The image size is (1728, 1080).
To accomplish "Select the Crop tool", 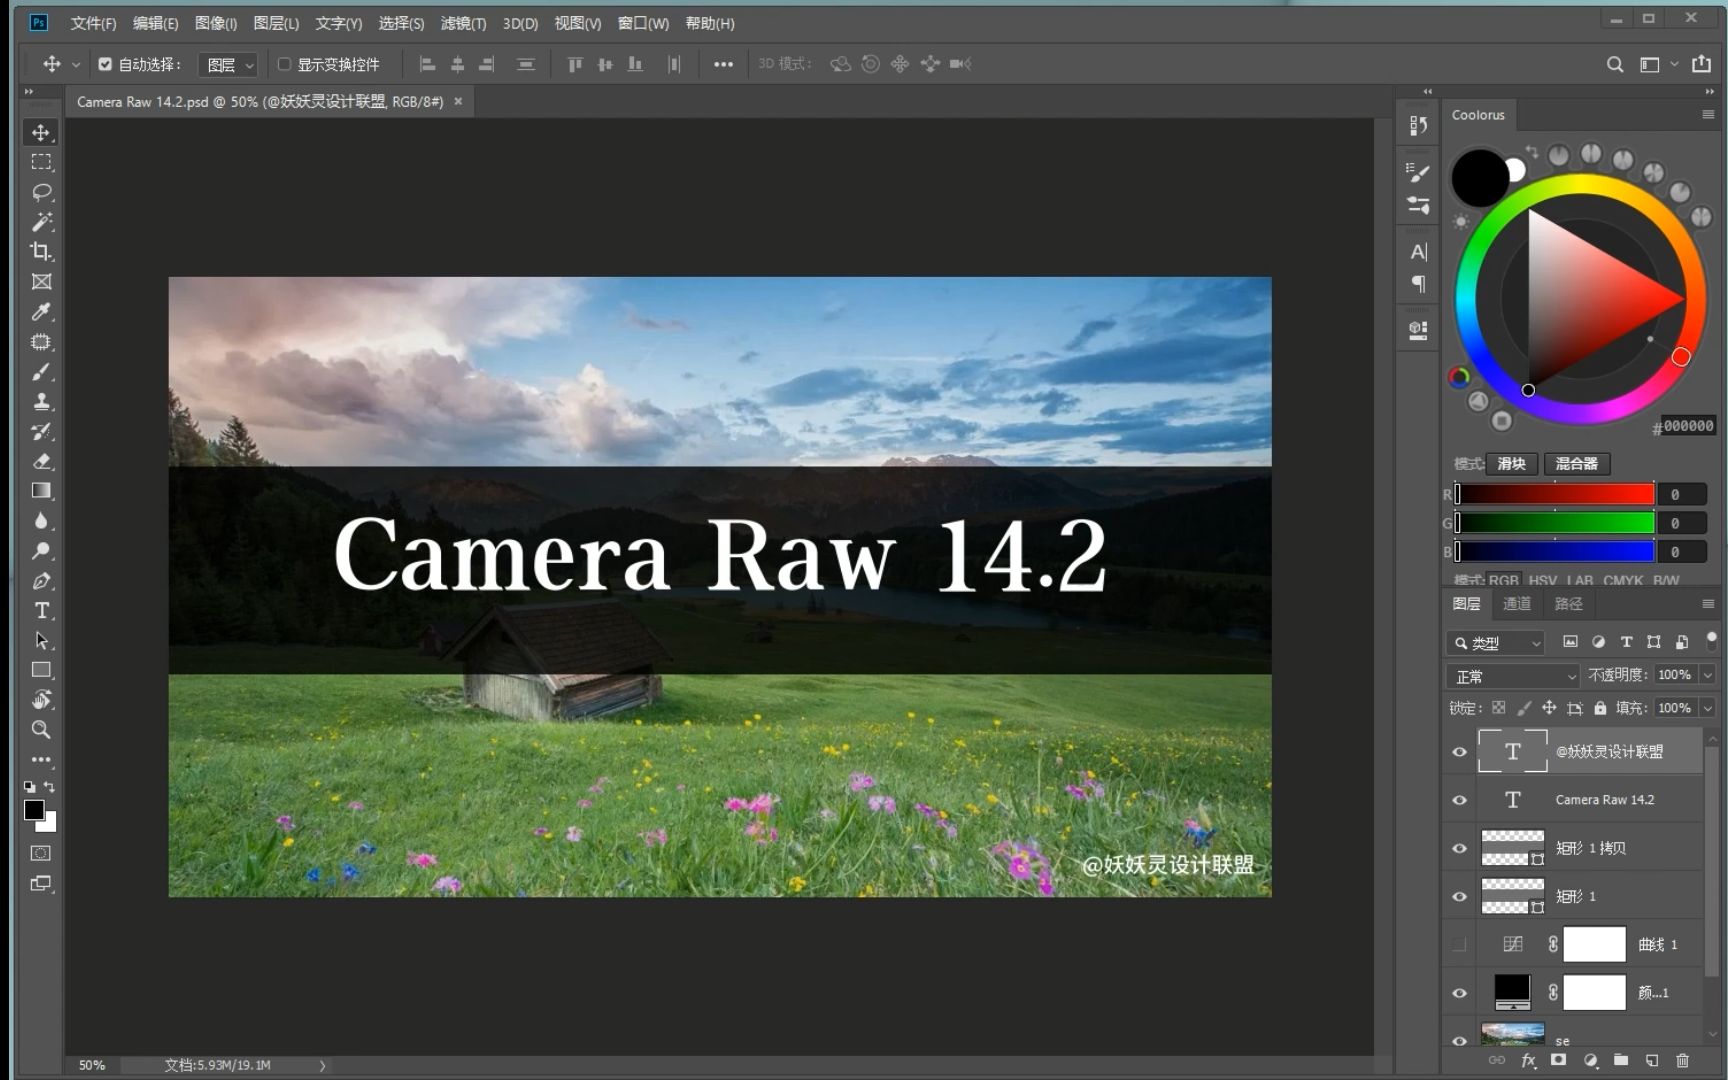I will 41,252.
